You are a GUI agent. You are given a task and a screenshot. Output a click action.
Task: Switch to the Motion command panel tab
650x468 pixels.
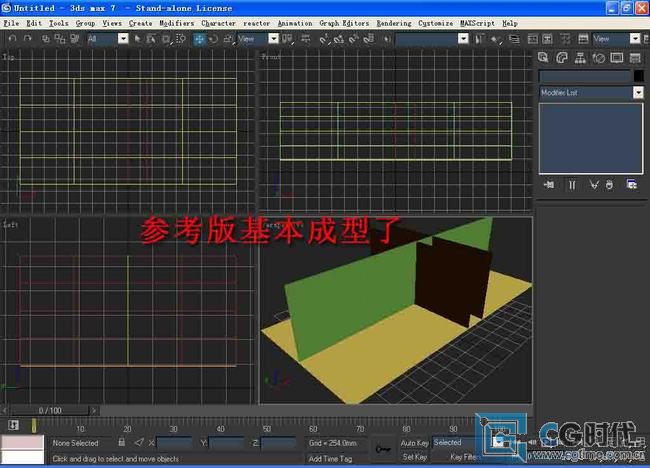pyautogui.click(x=599, y=58)
